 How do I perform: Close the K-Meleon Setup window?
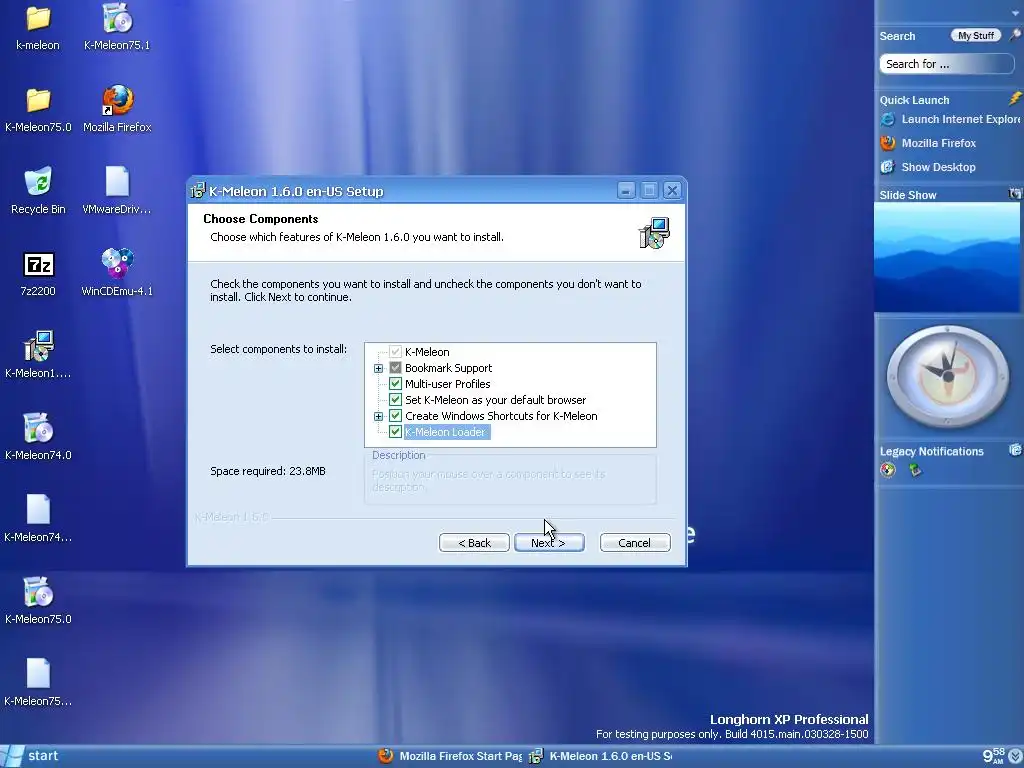point(672,190)
